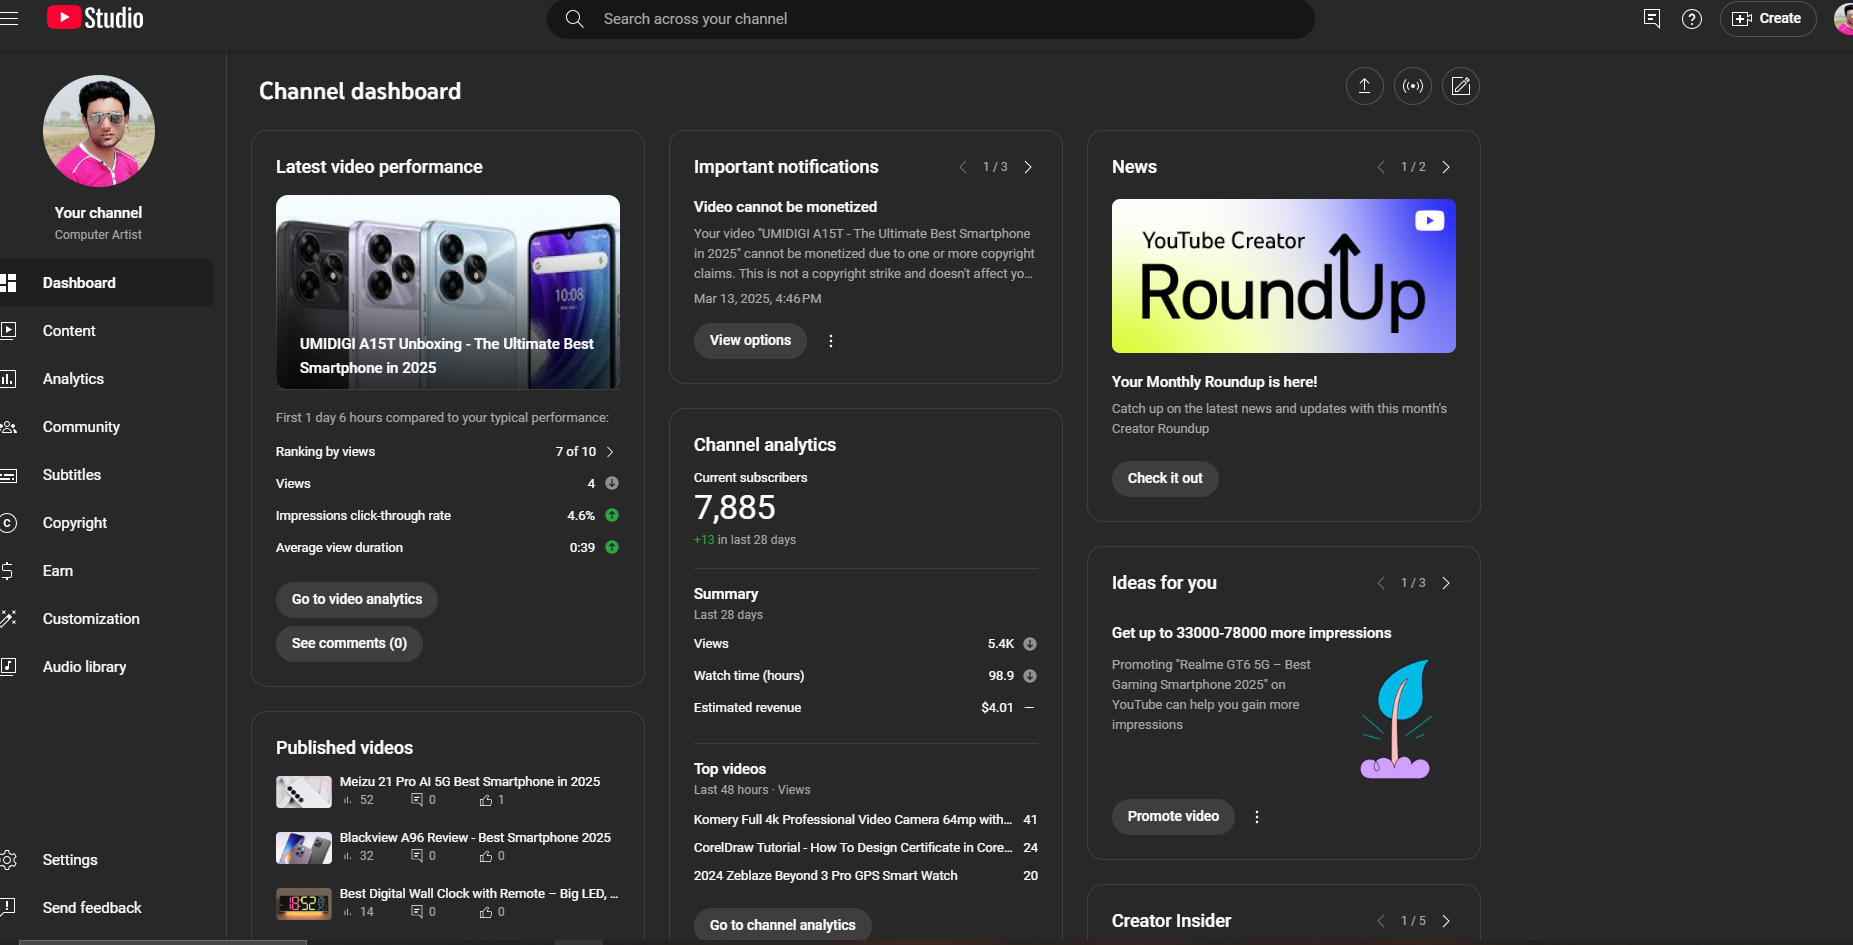Click the Promote video button
This screenshot has width=1853, height=945.
coord(1173,817)
